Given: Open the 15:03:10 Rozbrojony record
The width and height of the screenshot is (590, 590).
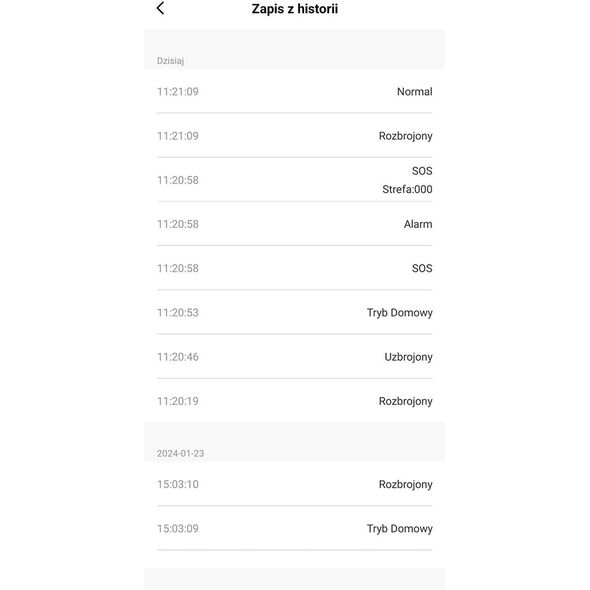Looking at the screenshot, I should click(294, 484).
